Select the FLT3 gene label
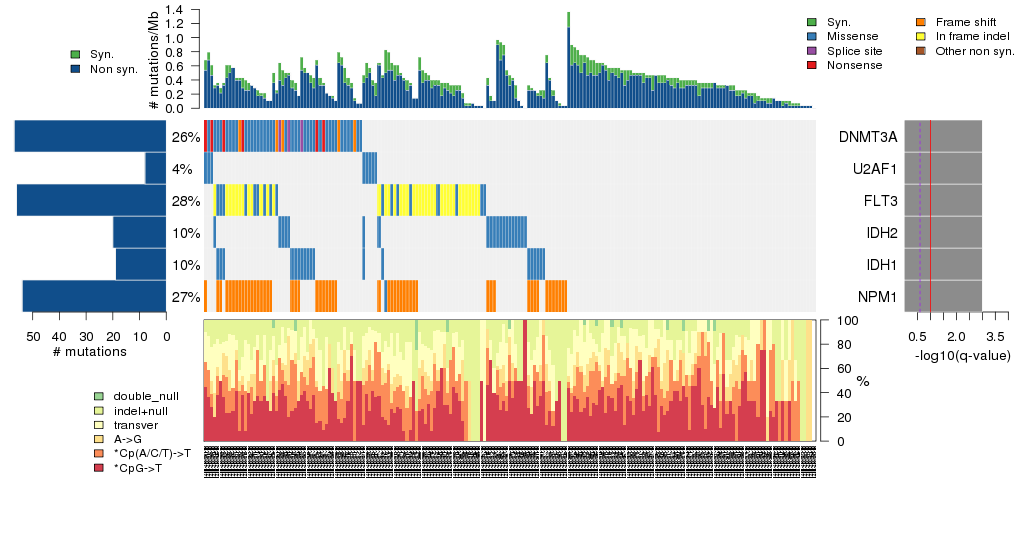The height and width of the screenshot is (552, 1020). click(878, 201)
